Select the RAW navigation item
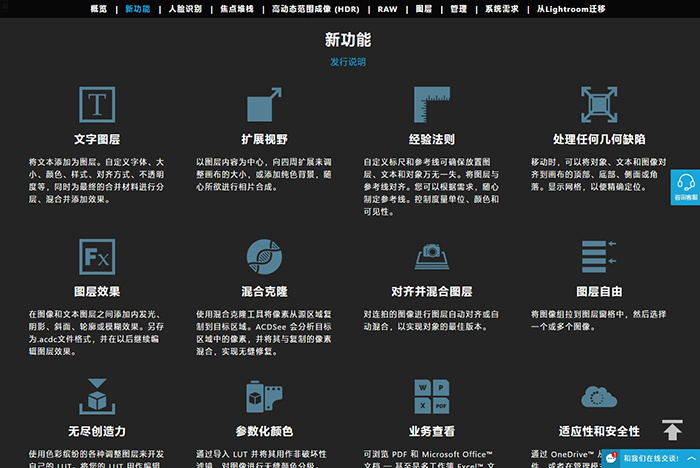The image size is (700, 468). pyautogui.click(x=388, y=9)
